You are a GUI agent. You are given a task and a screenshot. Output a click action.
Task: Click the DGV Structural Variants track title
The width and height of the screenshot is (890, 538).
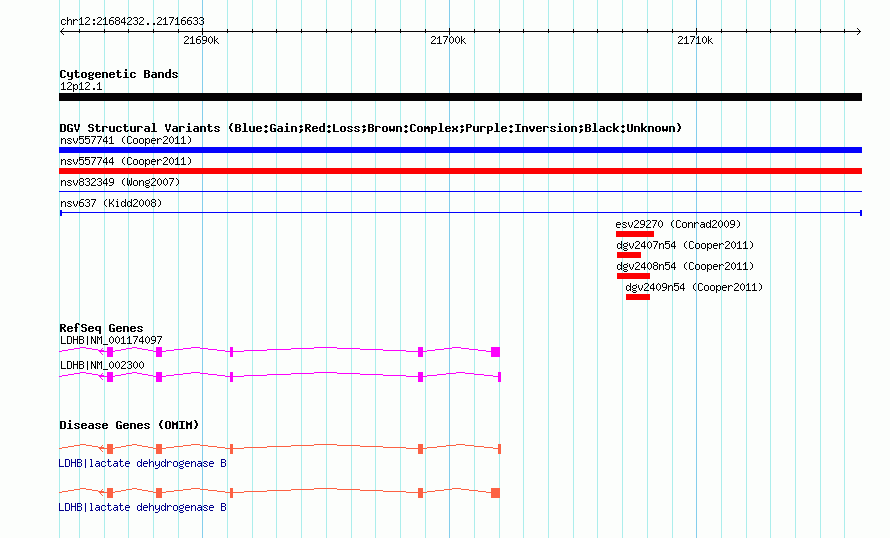370,128
